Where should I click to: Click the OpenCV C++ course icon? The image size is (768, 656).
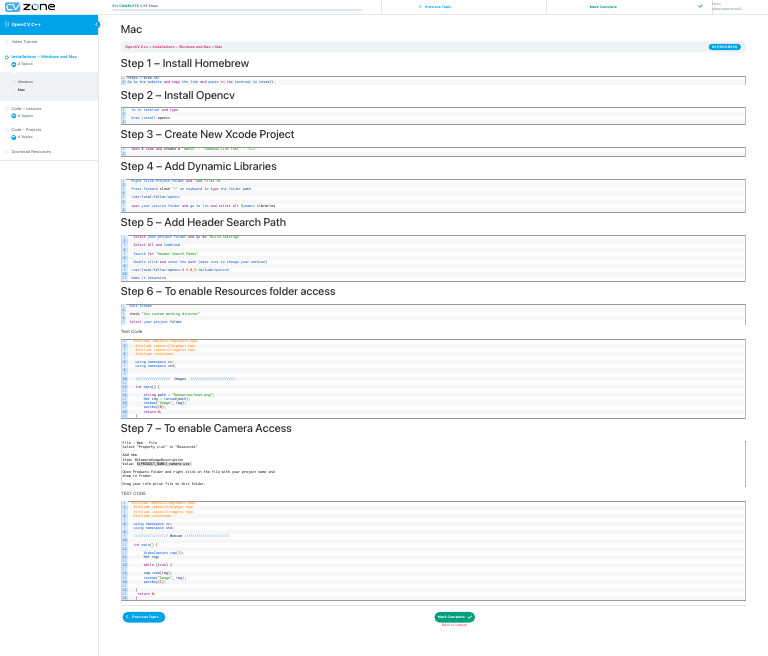pyautogui.click(x=6, y=24)
